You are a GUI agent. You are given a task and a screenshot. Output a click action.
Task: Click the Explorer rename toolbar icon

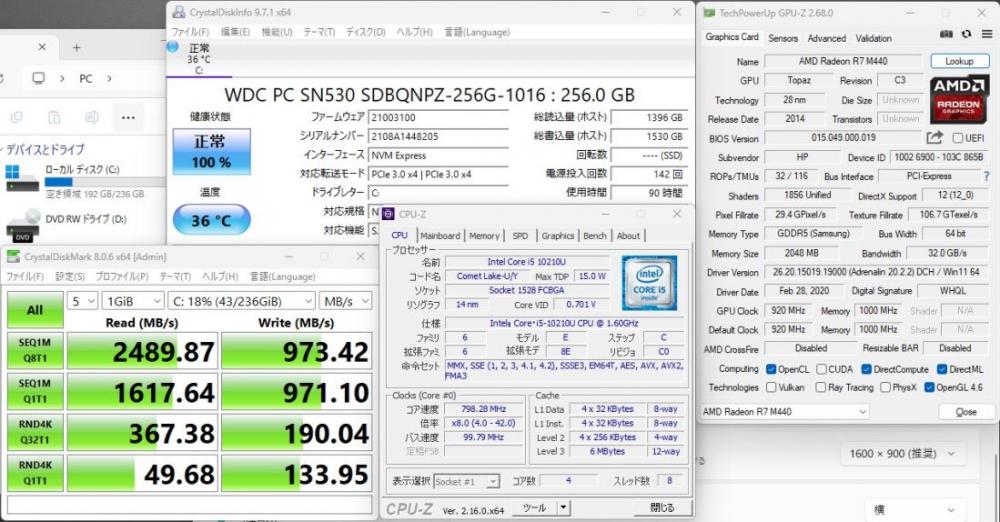coord(92,117)
